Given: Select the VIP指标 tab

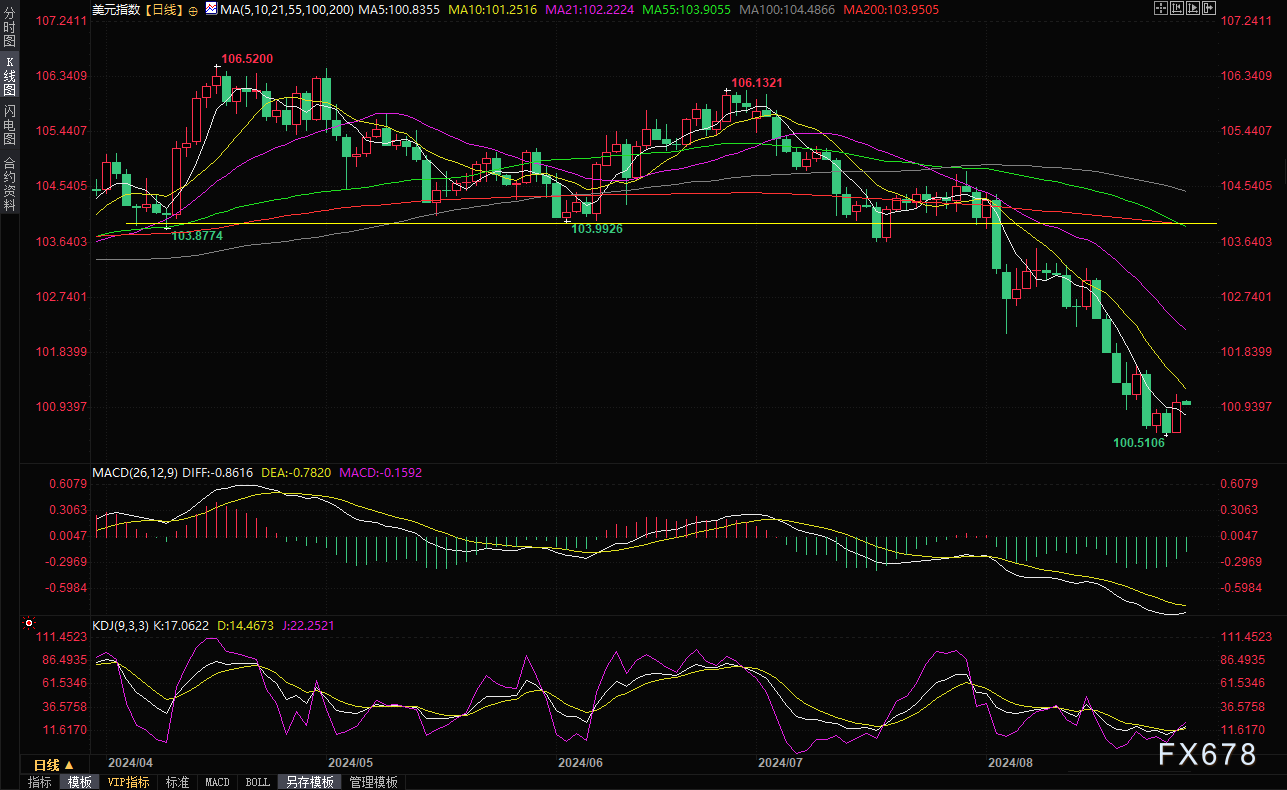Looking at the screenshot, I should tap(129, 782).
